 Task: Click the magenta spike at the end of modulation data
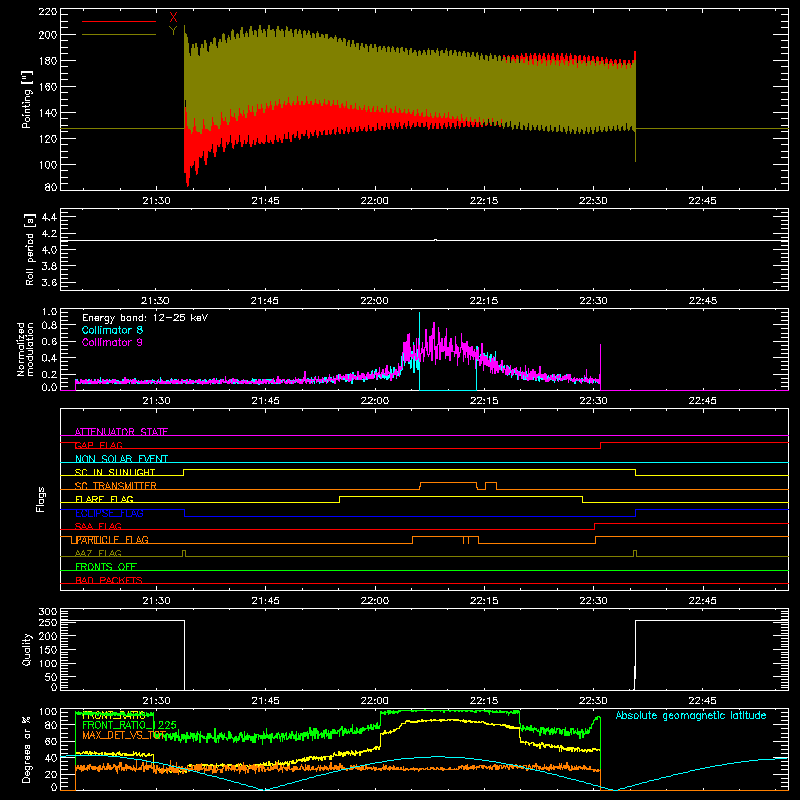600,367
